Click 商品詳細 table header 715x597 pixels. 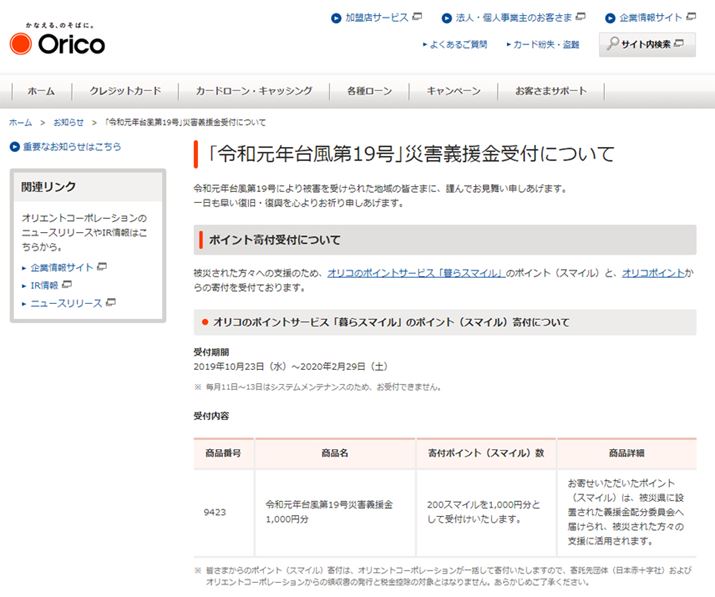click(x=627, y=453)
